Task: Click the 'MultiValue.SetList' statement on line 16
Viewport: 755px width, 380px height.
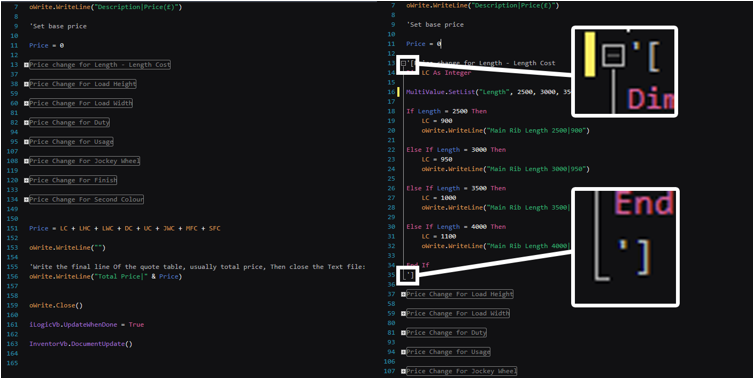Action: [488, 92]
